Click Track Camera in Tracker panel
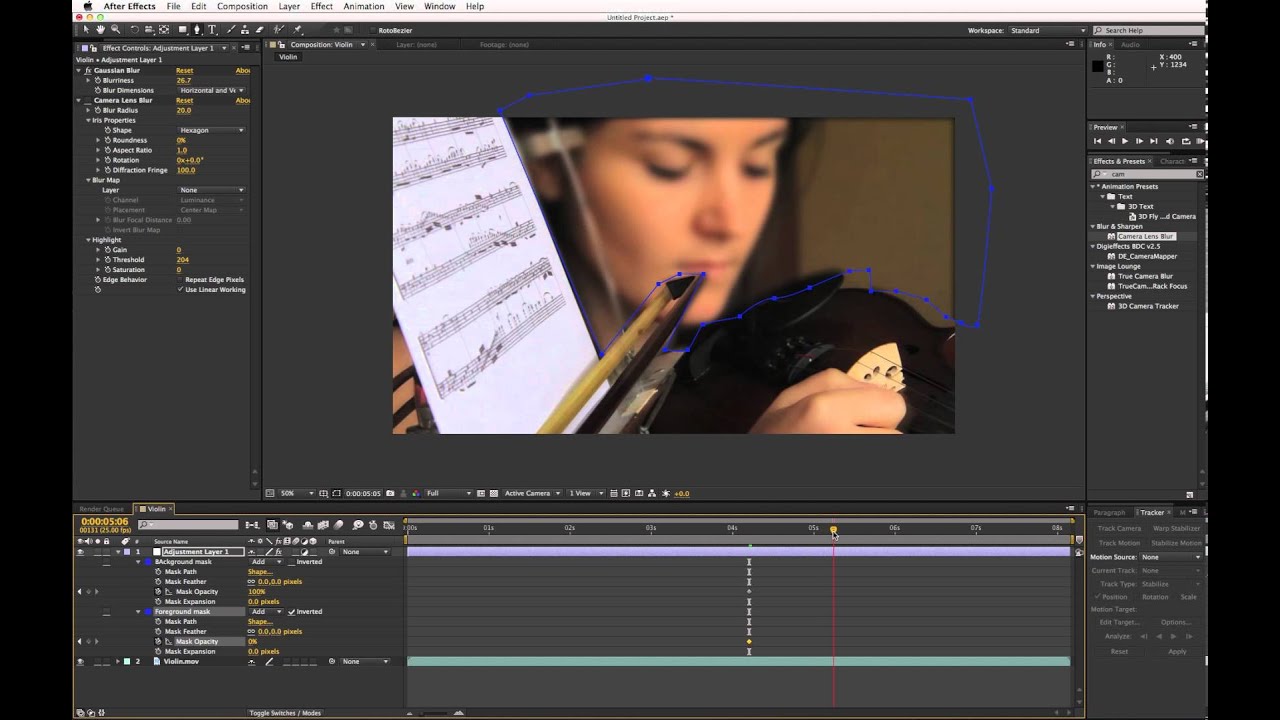This screenshot has height=720, width=1280. tap(1119, 528)
